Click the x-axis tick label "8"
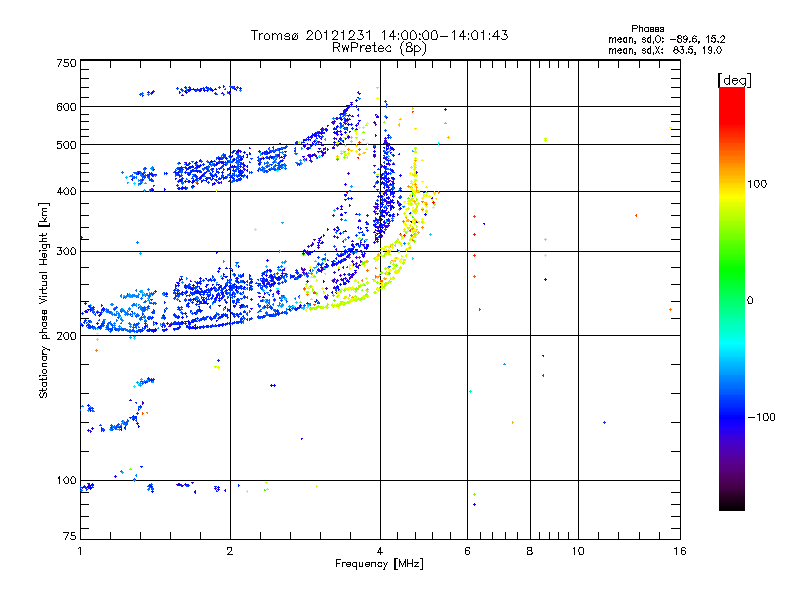Screen dimensions: 800x600 point(530,551)
